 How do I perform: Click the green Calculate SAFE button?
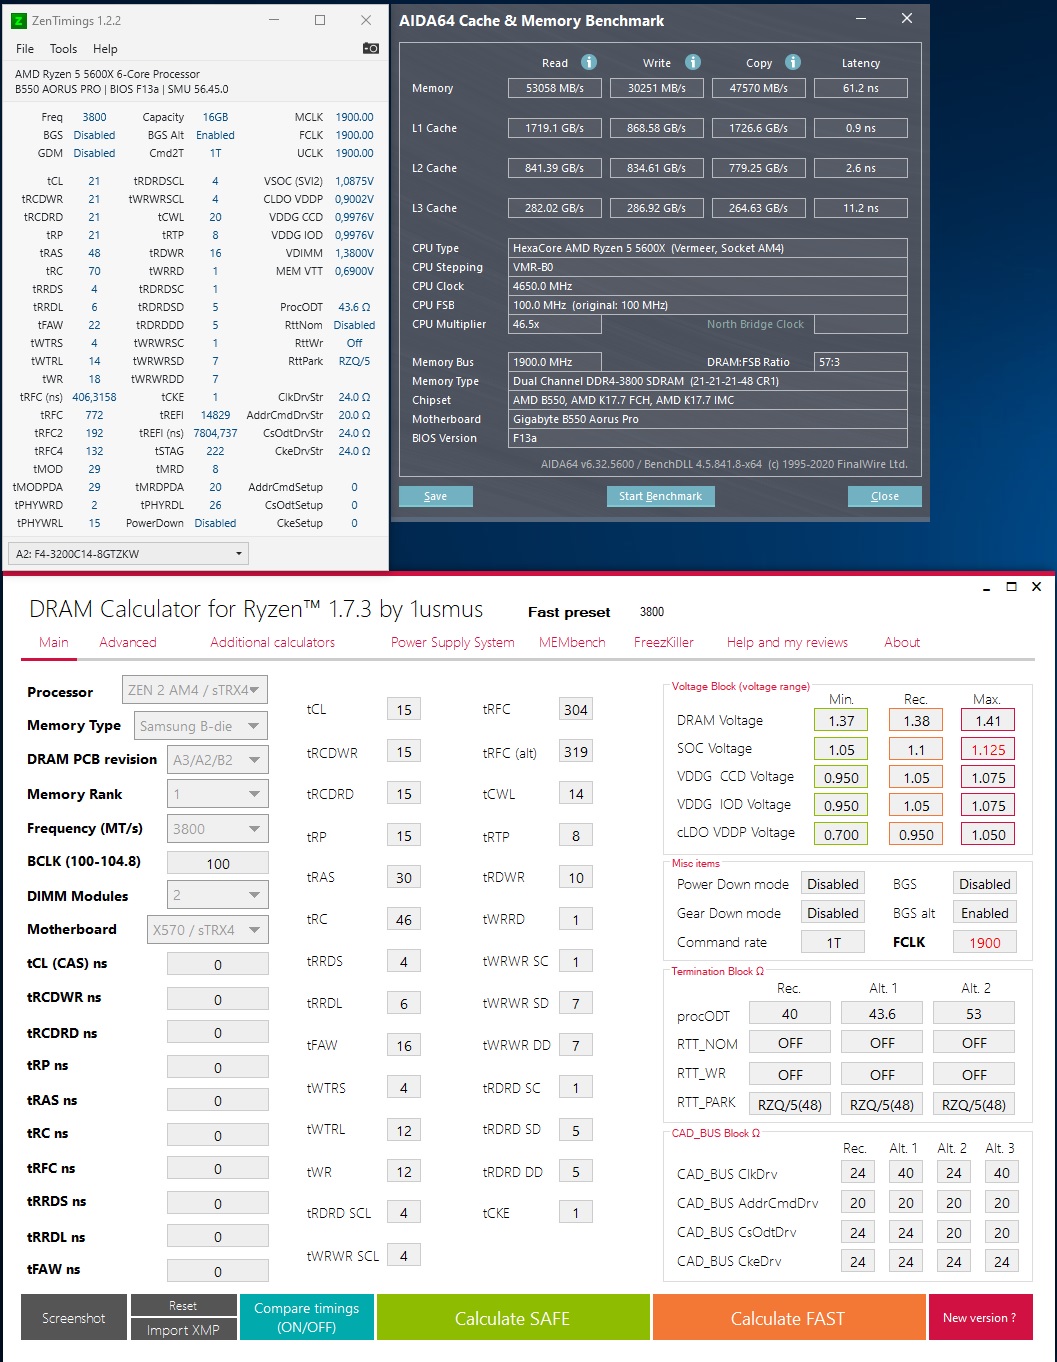[x=513, y=1318]
